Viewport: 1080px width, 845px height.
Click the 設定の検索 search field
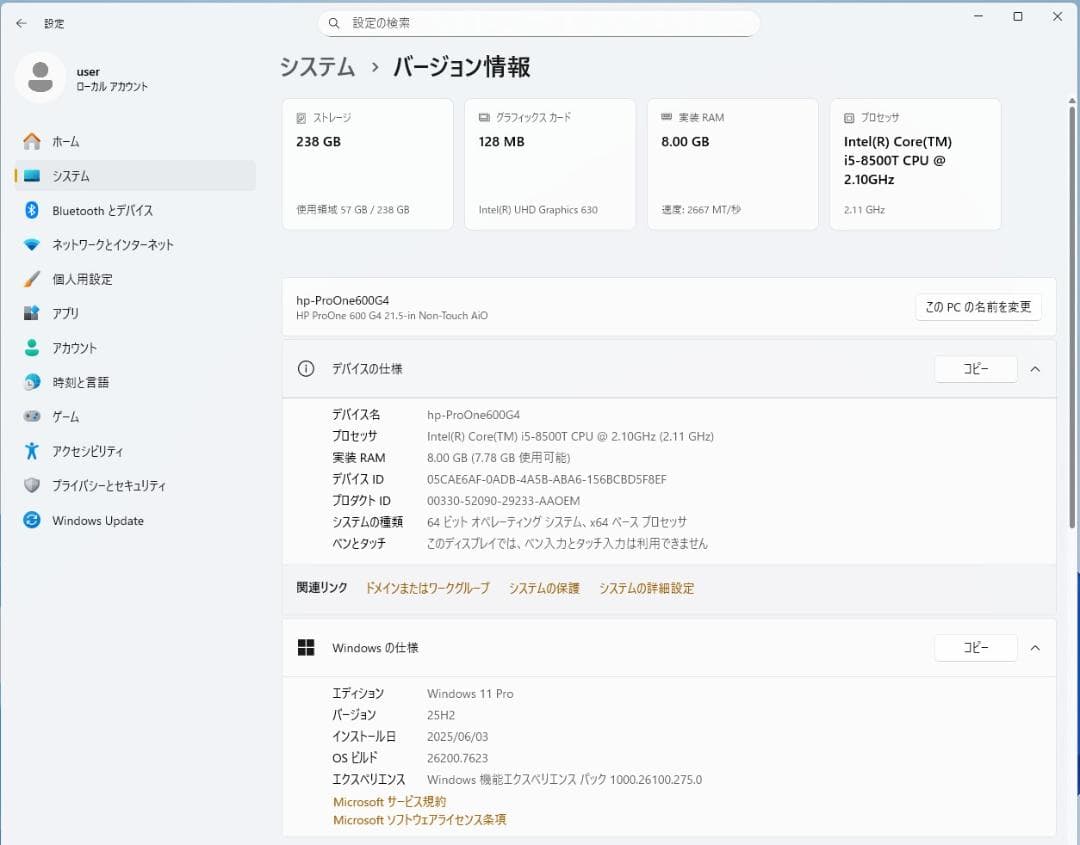click(539, 23)
